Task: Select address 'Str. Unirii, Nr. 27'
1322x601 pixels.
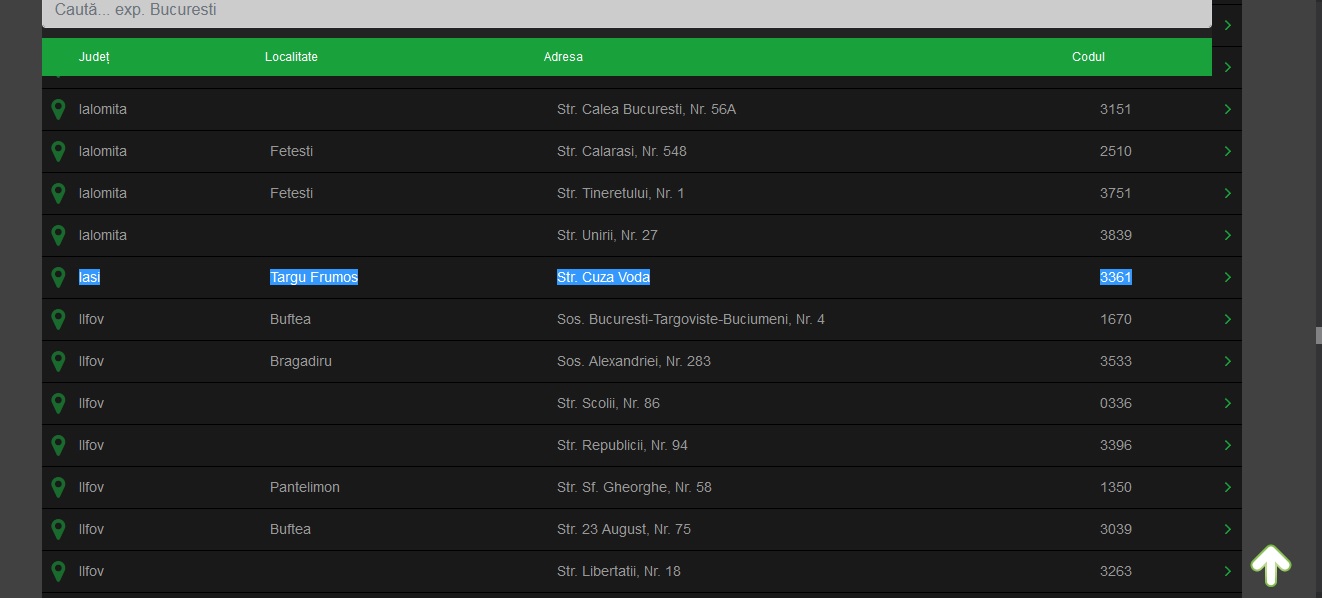Action: click(x=607, y=235)
